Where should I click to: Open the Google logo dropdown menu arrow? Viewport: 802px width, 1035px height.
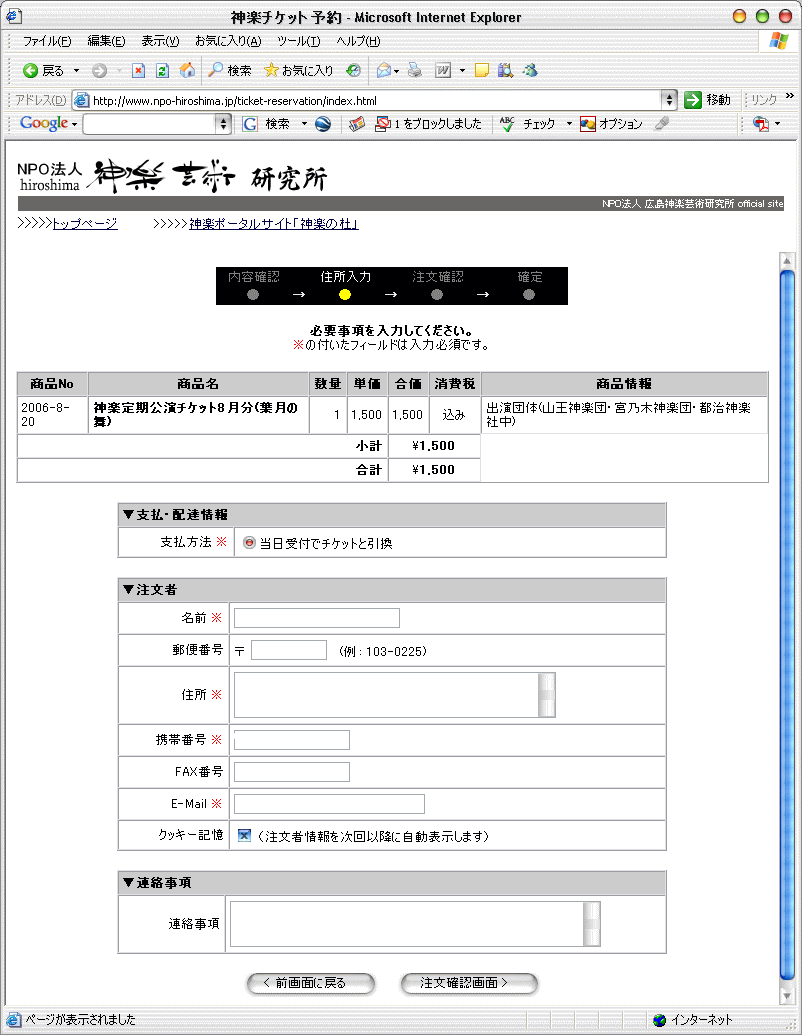75,124
